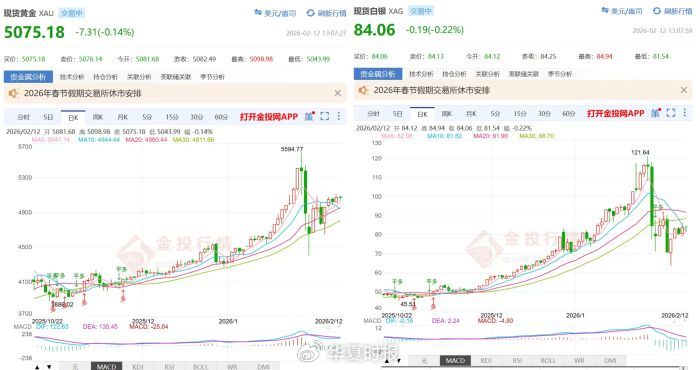Close the holiday notice banner in the silver panel
The width and height of the screenshot is (700, 370).
(684, 90)
